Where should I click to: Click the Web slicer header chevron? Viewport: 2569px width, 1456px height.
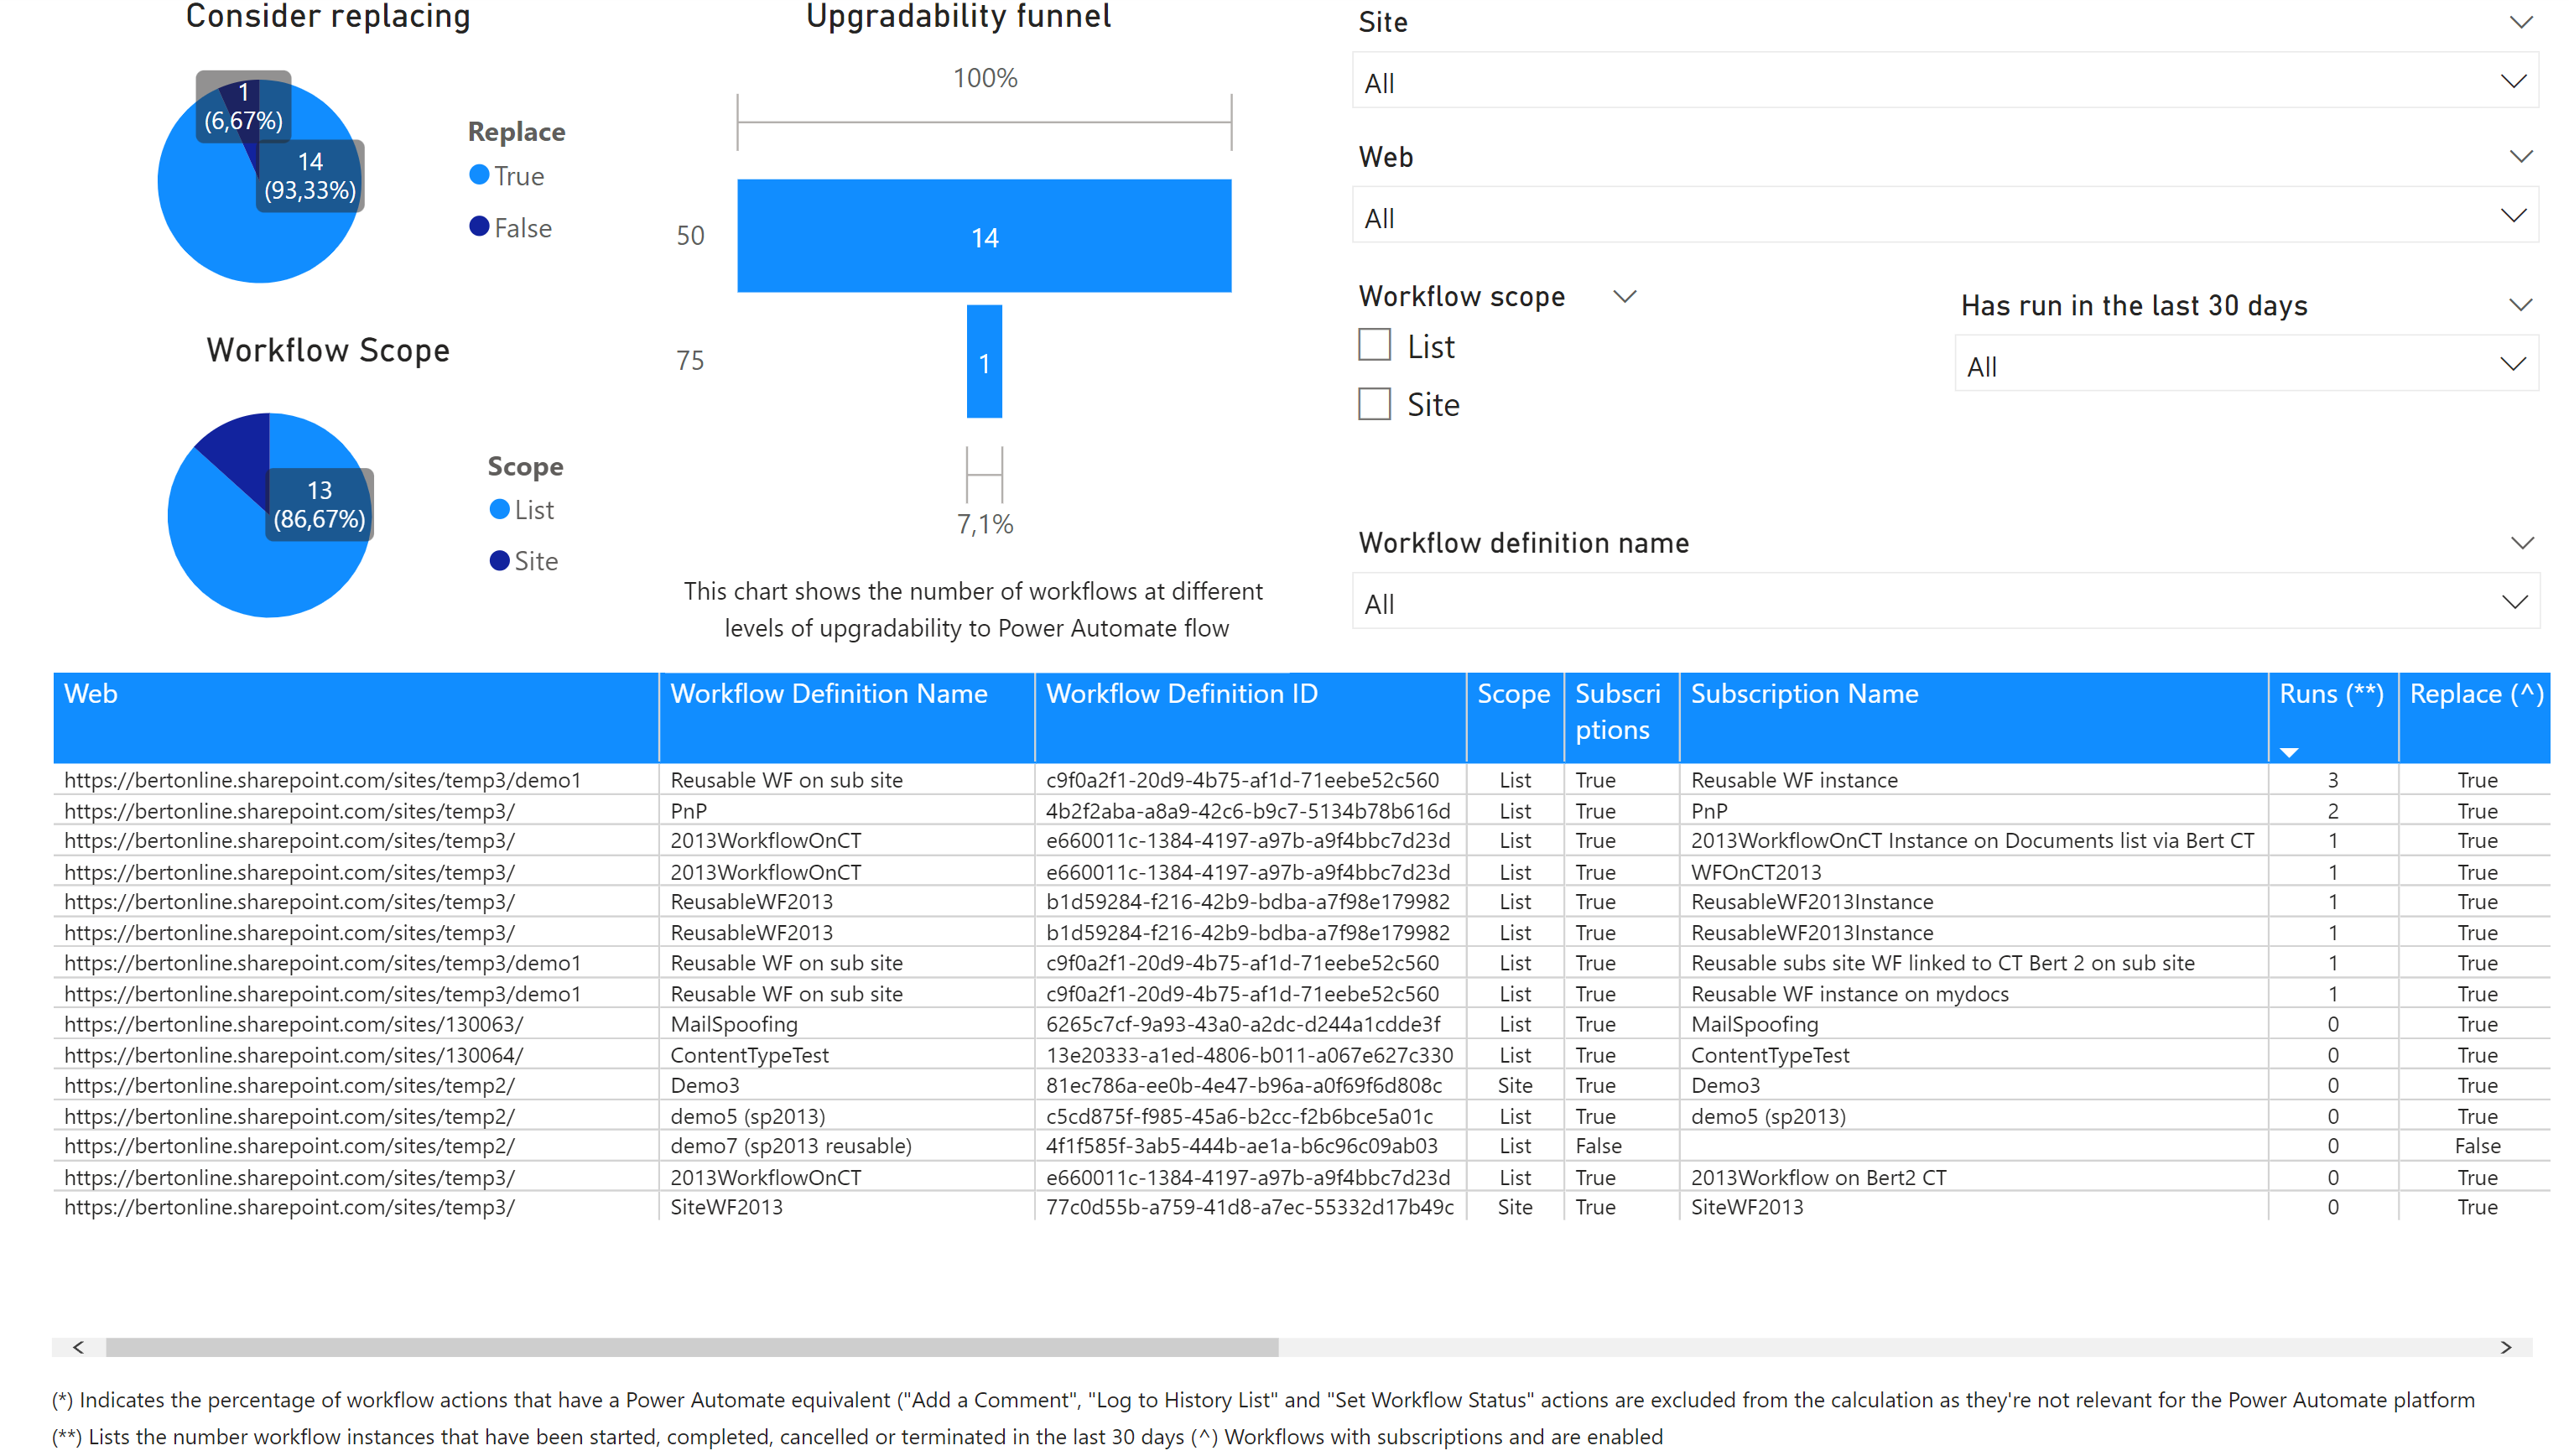tap(2520, 156)
